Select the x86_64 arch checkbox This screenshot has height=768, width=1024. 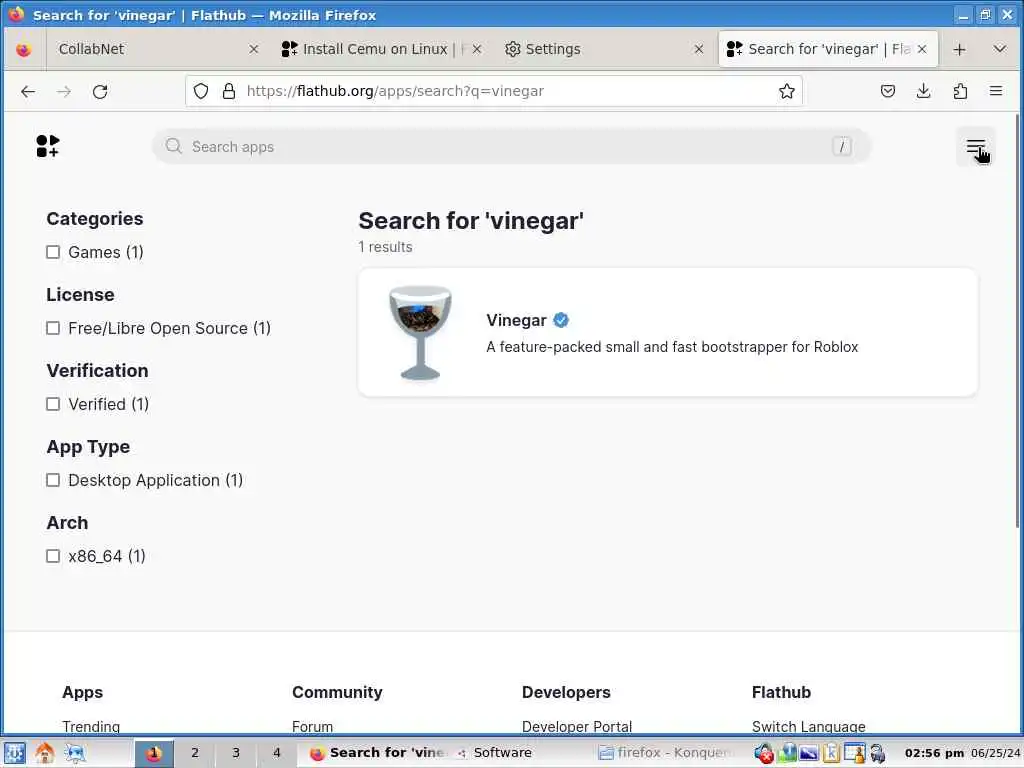53,556
